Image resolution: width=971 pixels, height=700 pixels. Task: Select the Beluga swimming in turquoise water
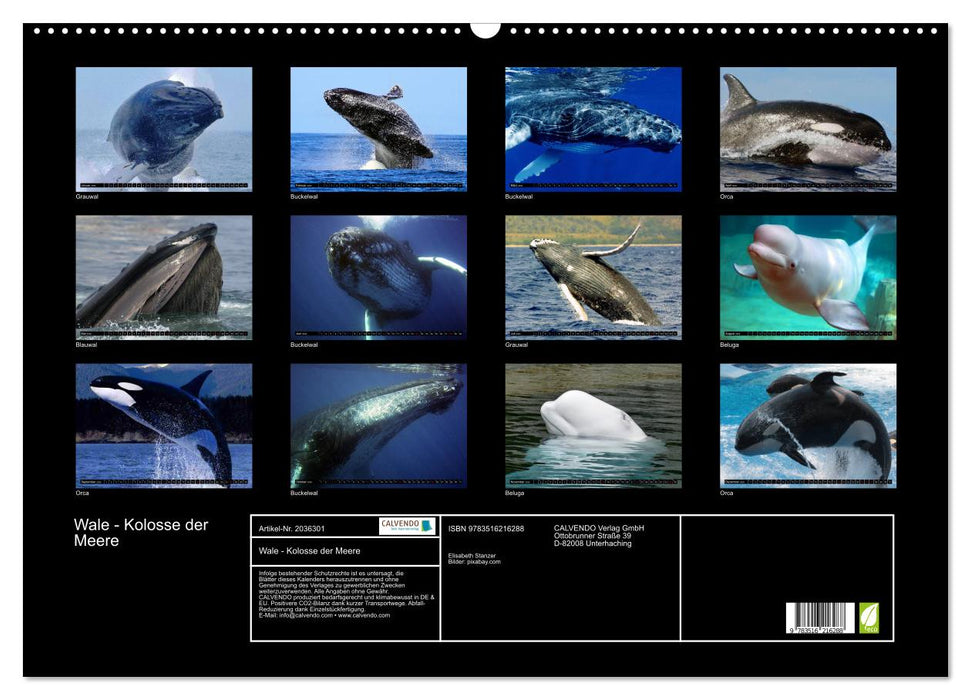(x=808, y=277)
